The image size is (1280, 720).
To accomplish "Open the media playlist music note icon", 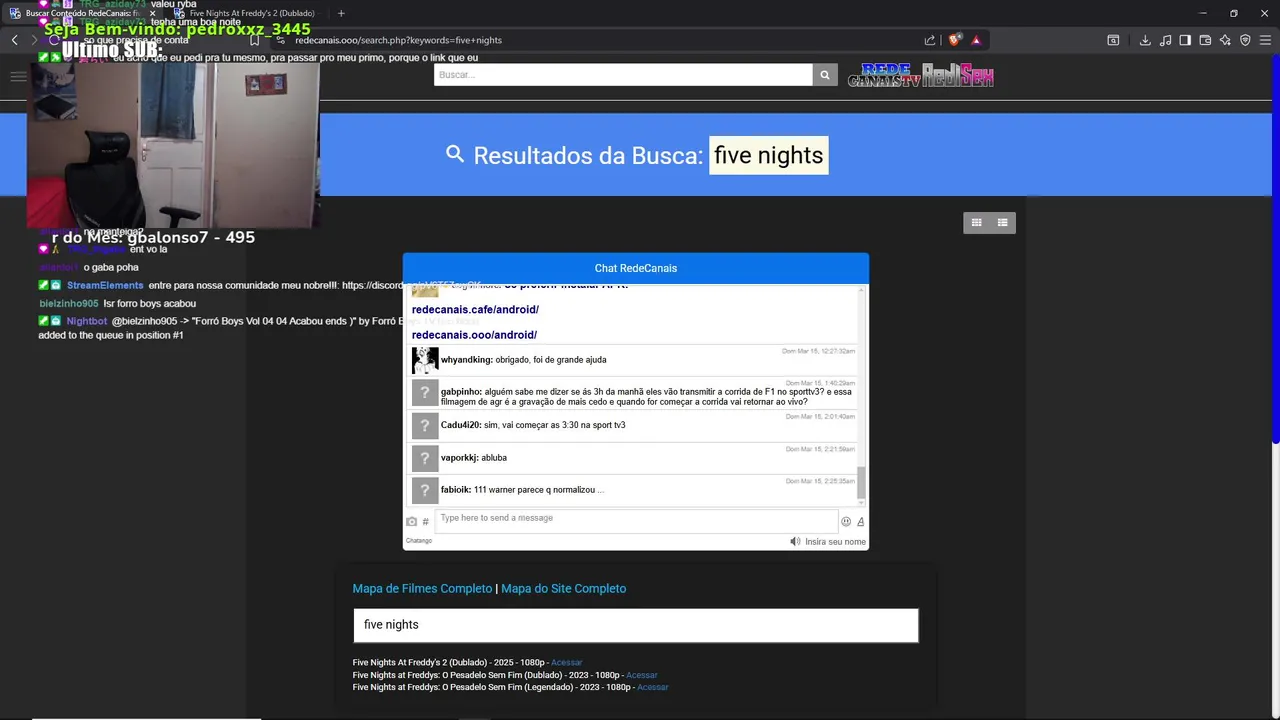I will click(1165, 40).
